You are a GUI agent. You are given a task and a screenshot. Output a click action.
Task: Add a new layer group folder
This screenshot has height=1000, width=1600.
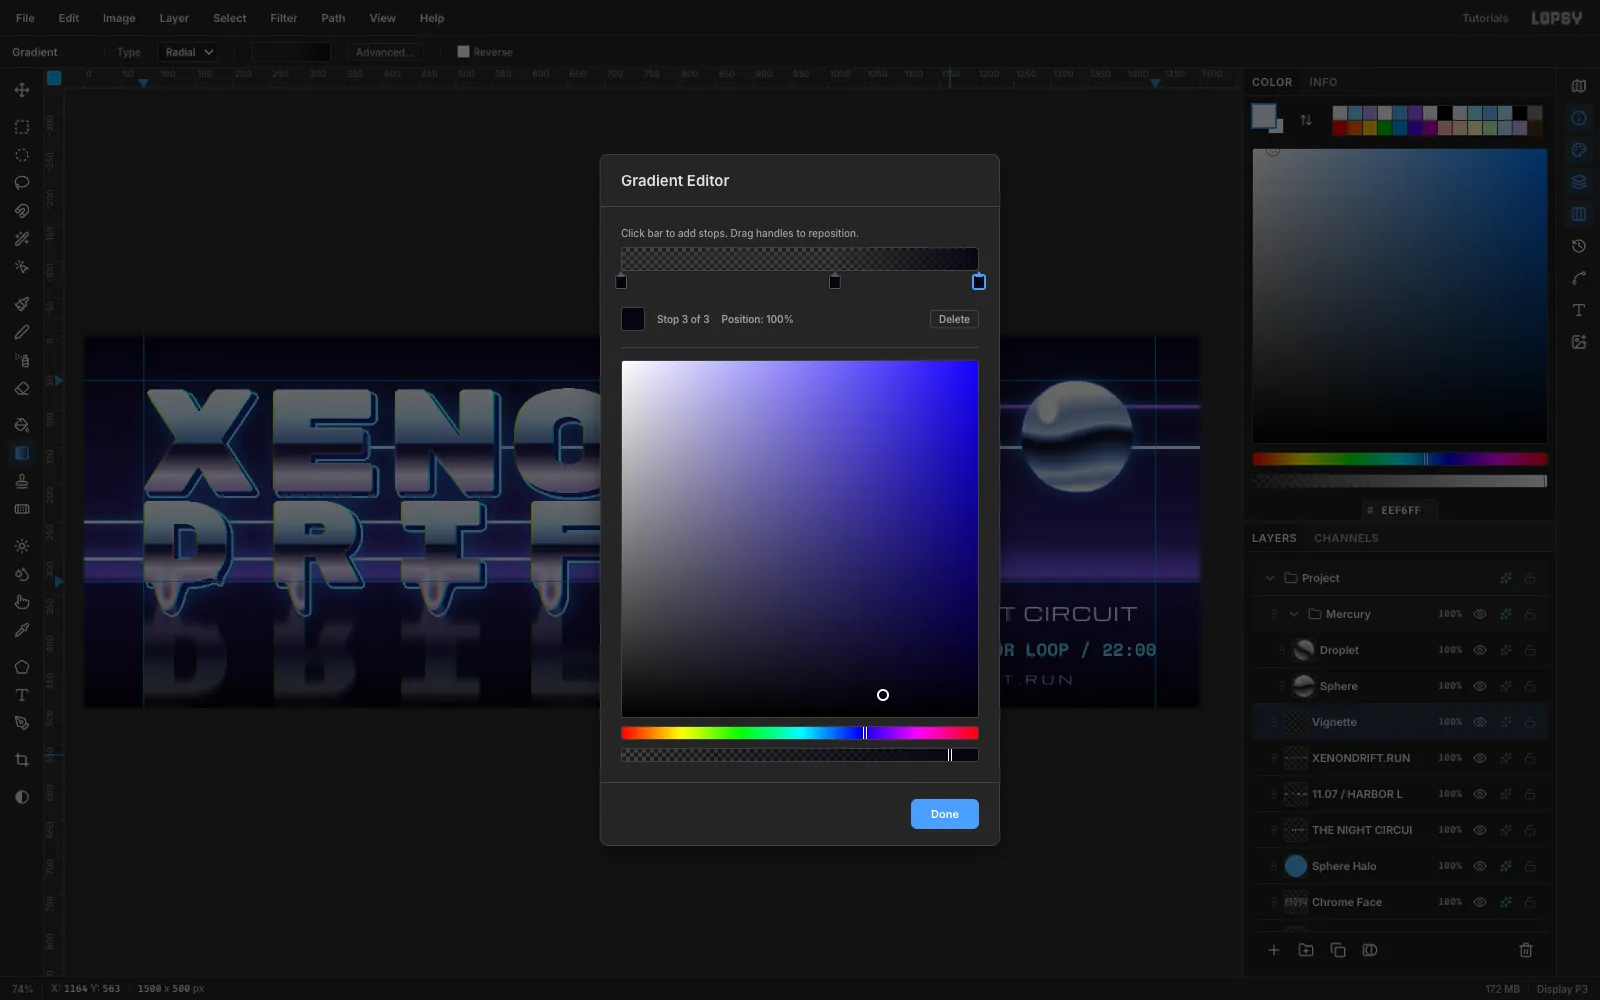click(1306, 950)
